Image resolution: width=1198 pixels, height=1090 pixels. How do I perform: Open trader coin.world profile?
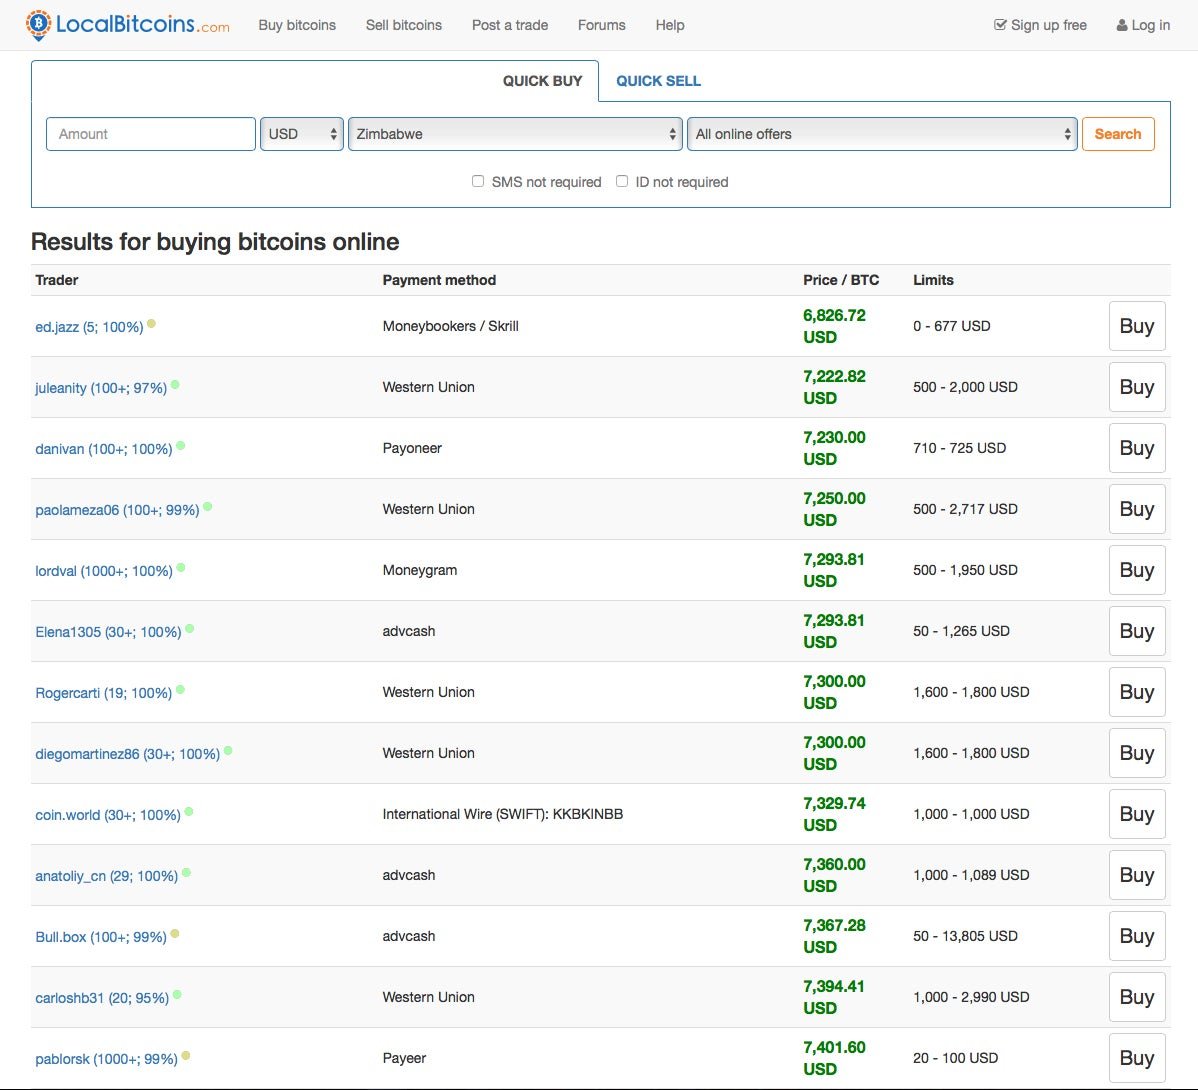(x=108, y=816)
